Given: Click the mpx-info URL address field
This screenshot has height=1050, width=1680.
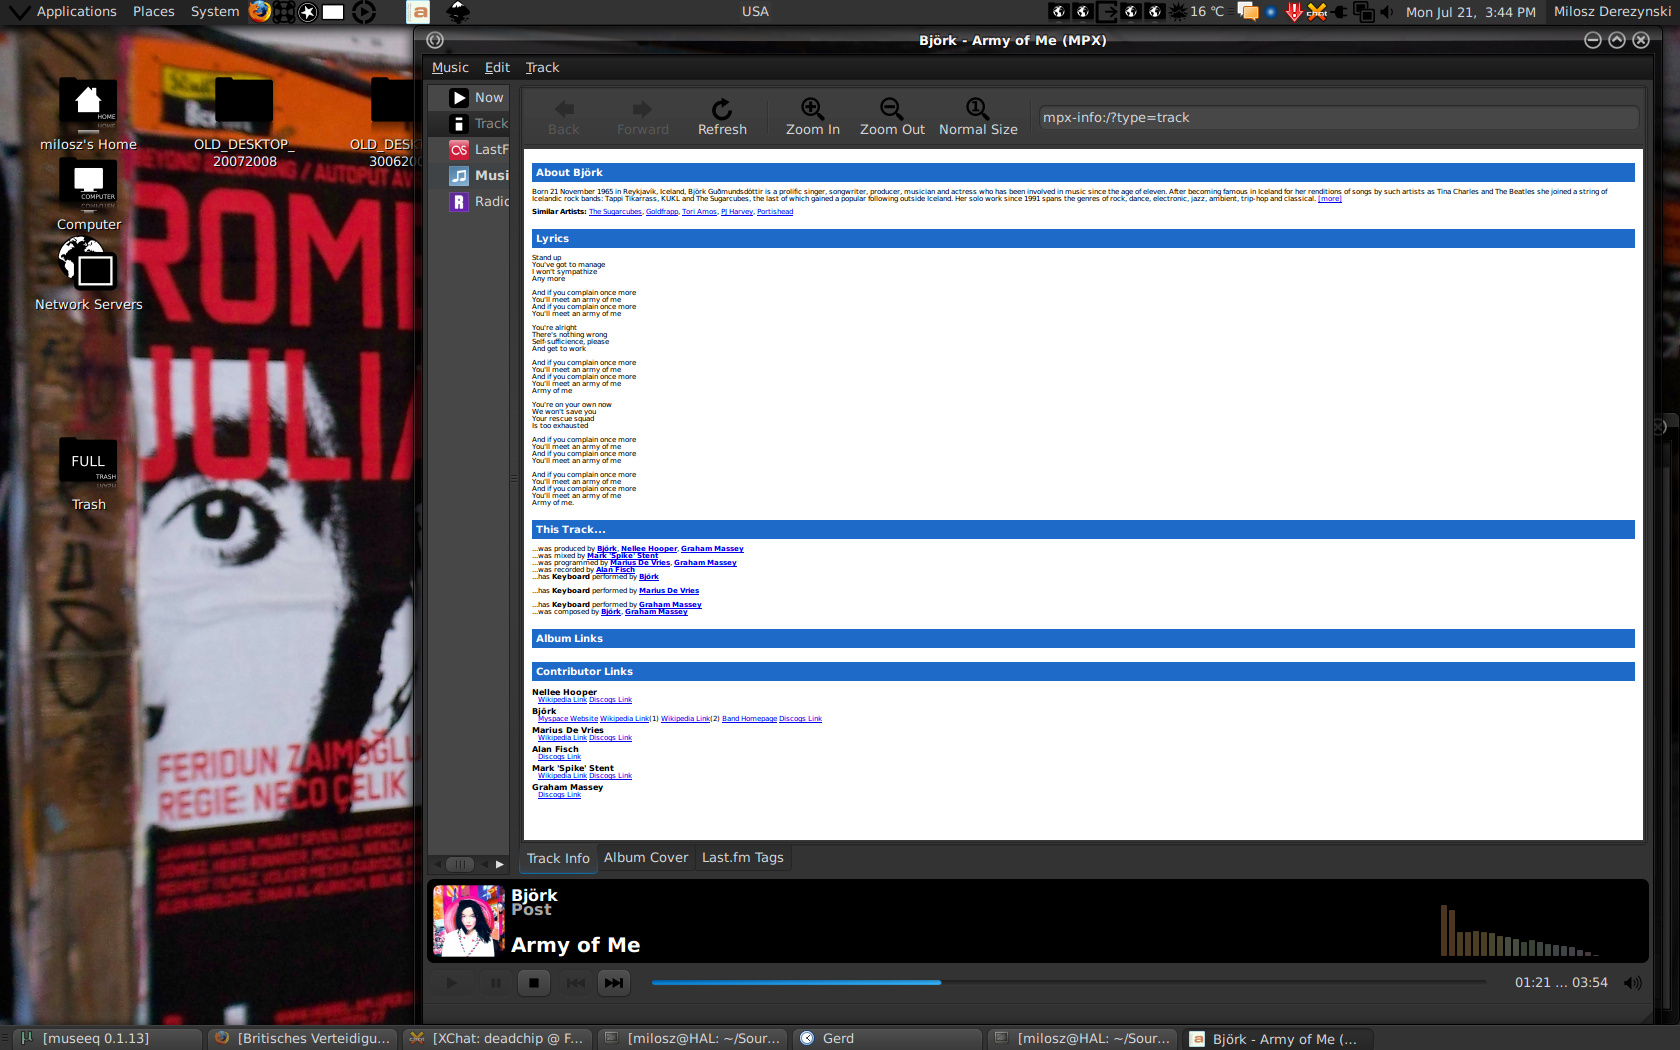Looking at the screenshot, I should coord(1338,118).
